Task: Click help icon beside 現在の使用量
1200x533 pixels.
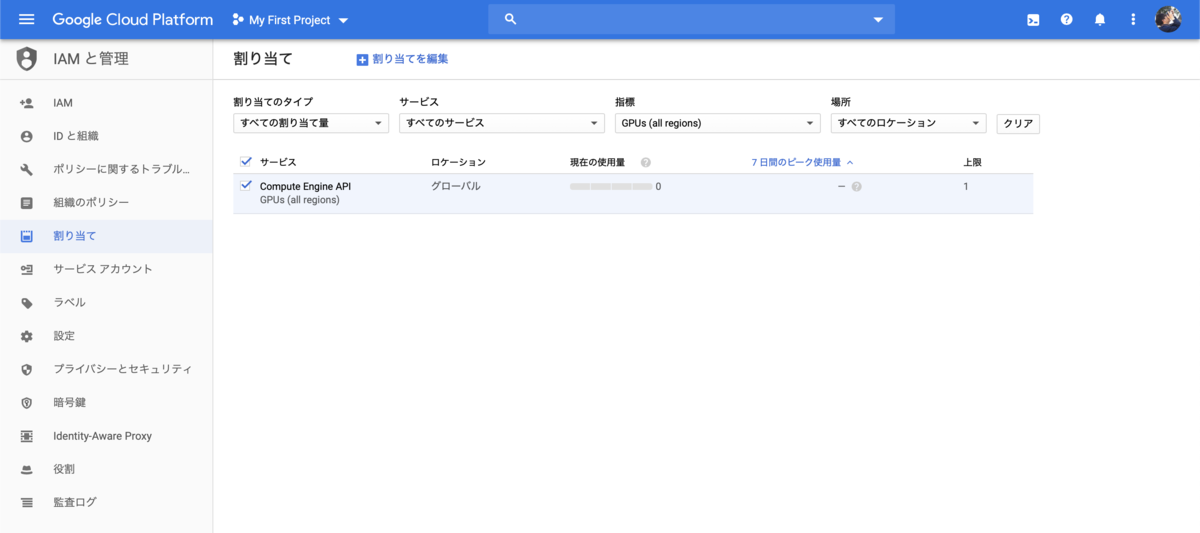Action: [646, 162]
